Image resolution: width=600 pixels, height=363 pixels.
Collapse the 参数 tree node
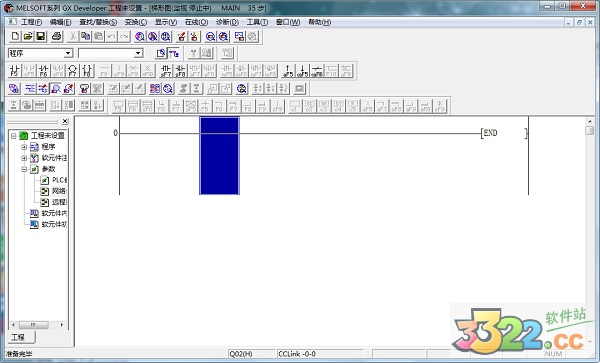pyautogui.click(x=24, y=169)
